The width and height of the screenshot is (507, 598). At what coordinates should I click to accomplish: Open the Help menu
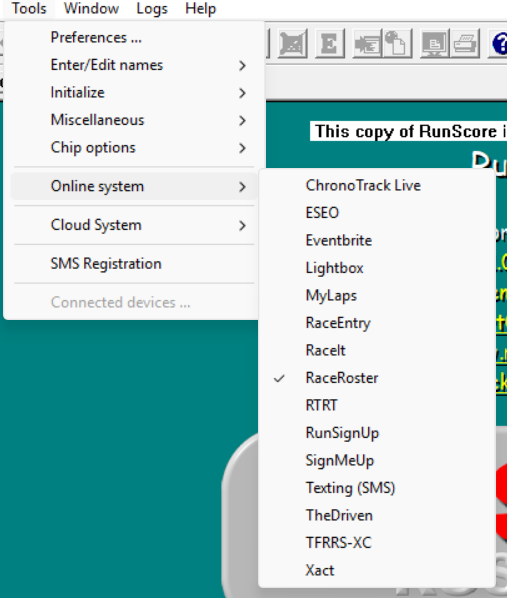click(200, 8)
